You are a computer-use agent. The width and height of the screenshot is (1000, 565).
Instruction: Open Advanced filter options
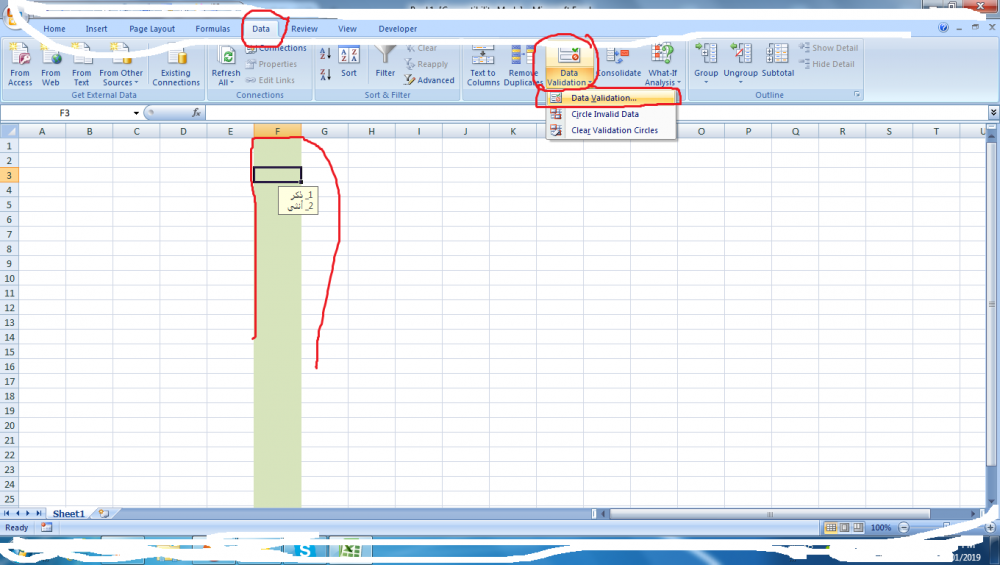click(429, 80)
